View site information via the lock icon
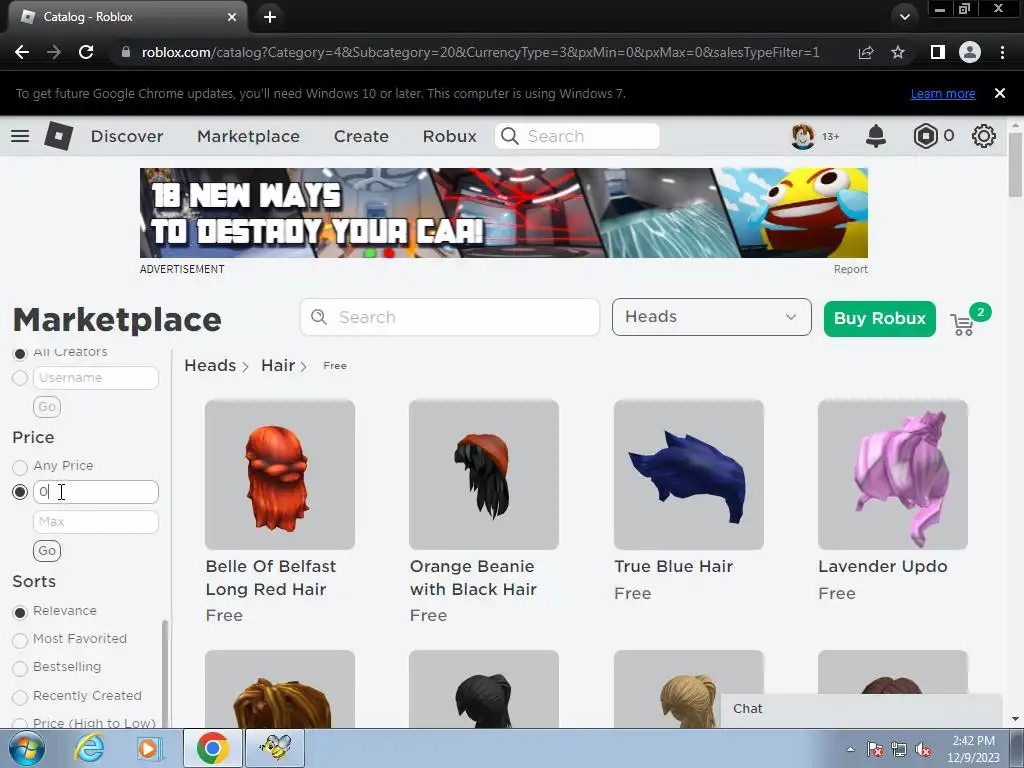Screen dimensions: 1024x768 tap(125, 52)
